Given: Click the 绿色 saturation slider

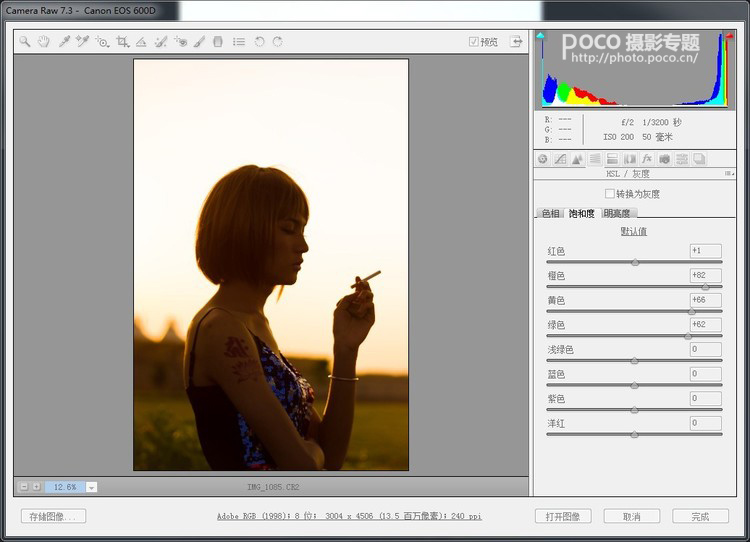Looking at the screenshot, I should click(634, 336).
